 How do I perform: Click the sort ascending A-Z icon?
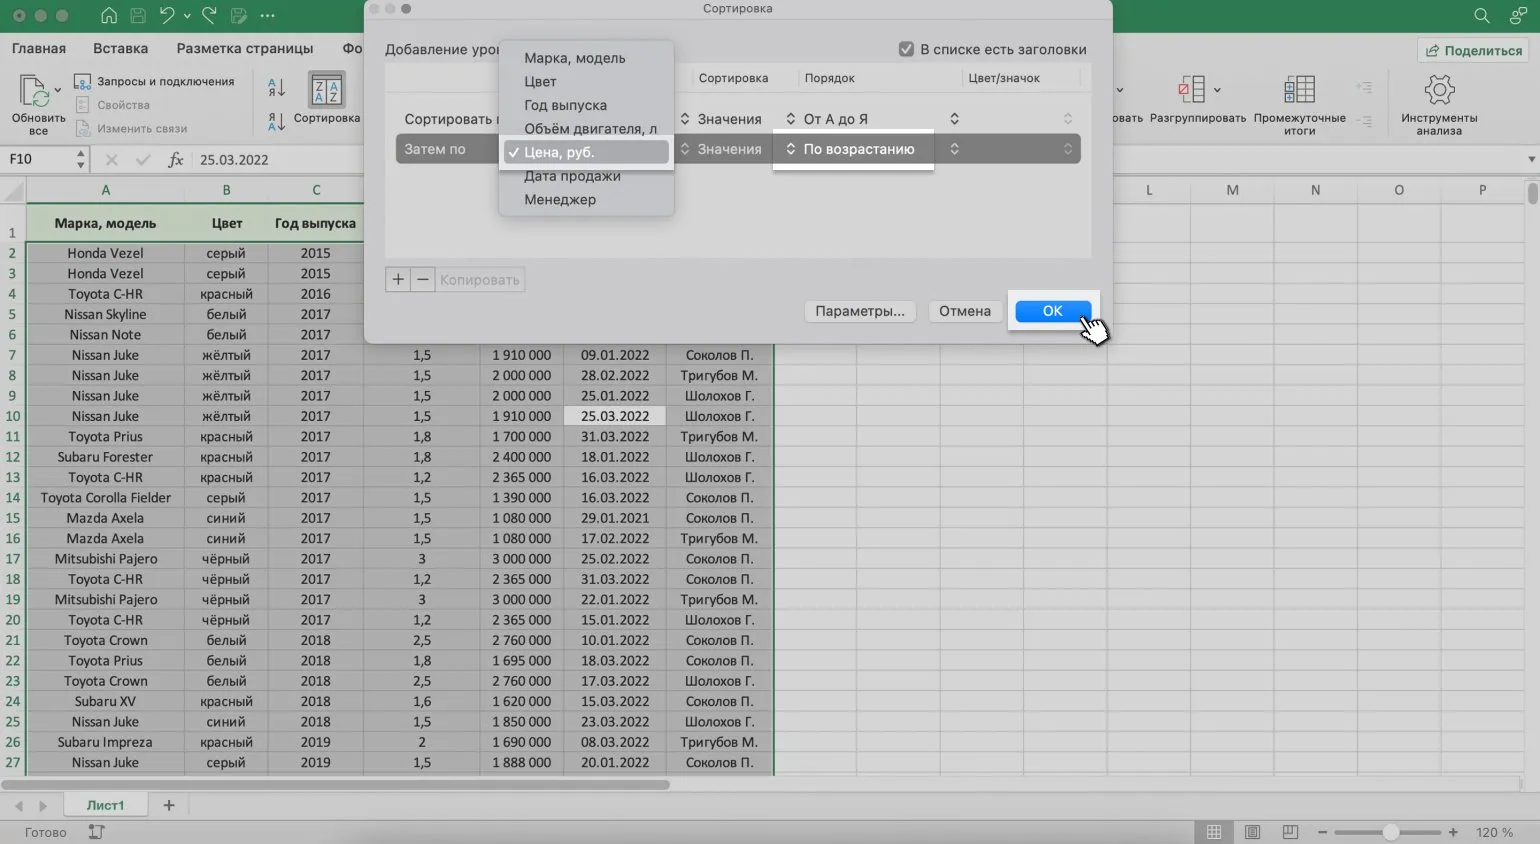point(276,88)
